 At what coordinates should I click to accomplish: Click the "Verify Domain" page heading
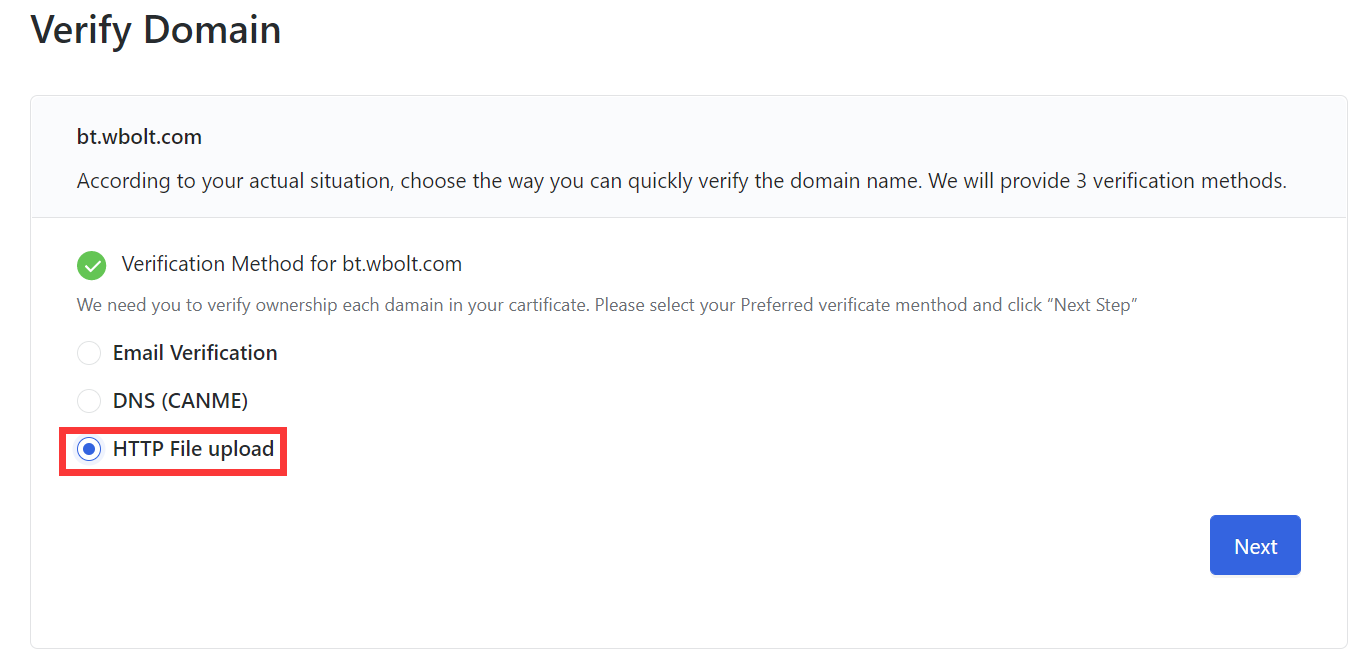[156, 30]
